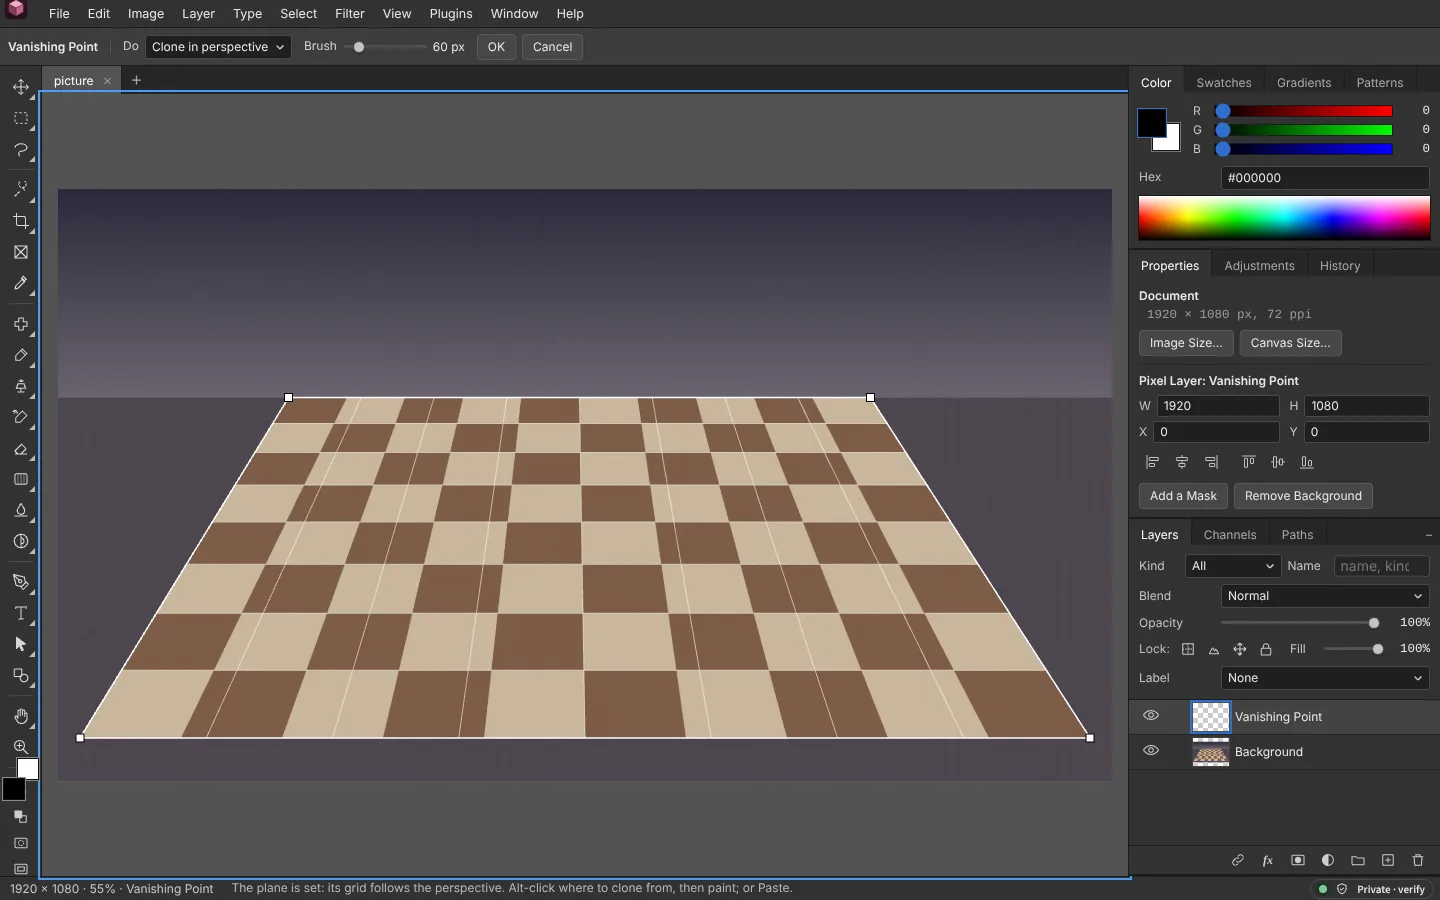Open the Label dropdown
Viewport: 1440px width, 900px height.
click(1325, 678)
